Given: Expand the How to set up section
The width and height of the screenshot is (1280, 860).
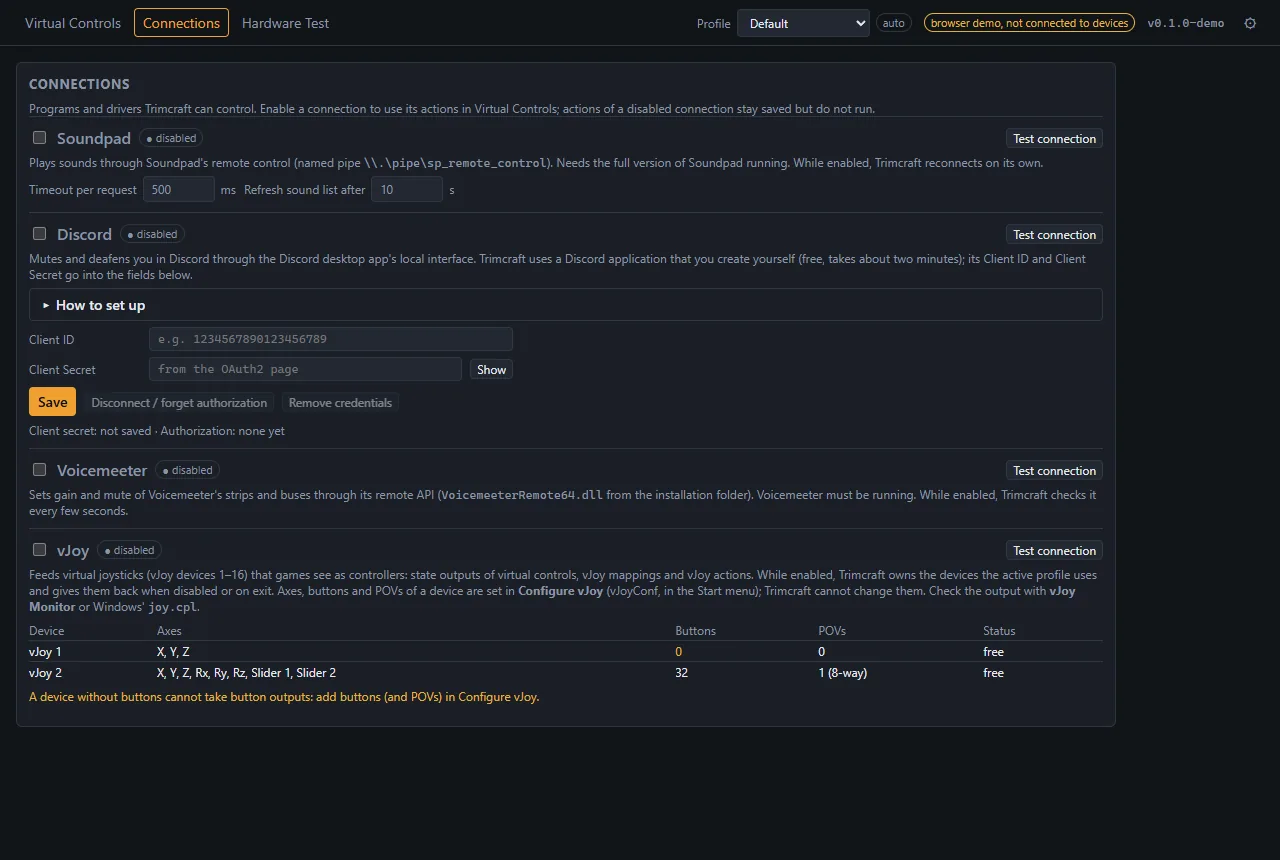Looking at the screenshot, I should click(x=566, y=305).
